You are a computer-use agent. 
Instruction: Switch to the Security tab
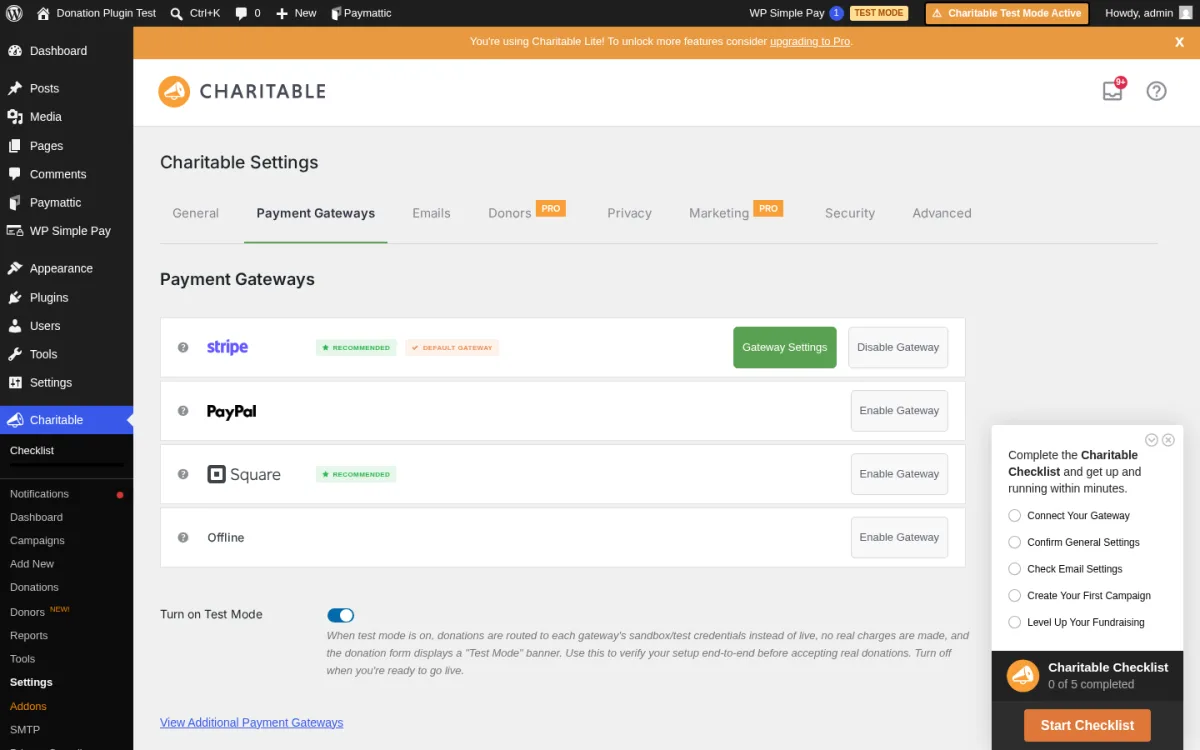[x=850, y=213]
